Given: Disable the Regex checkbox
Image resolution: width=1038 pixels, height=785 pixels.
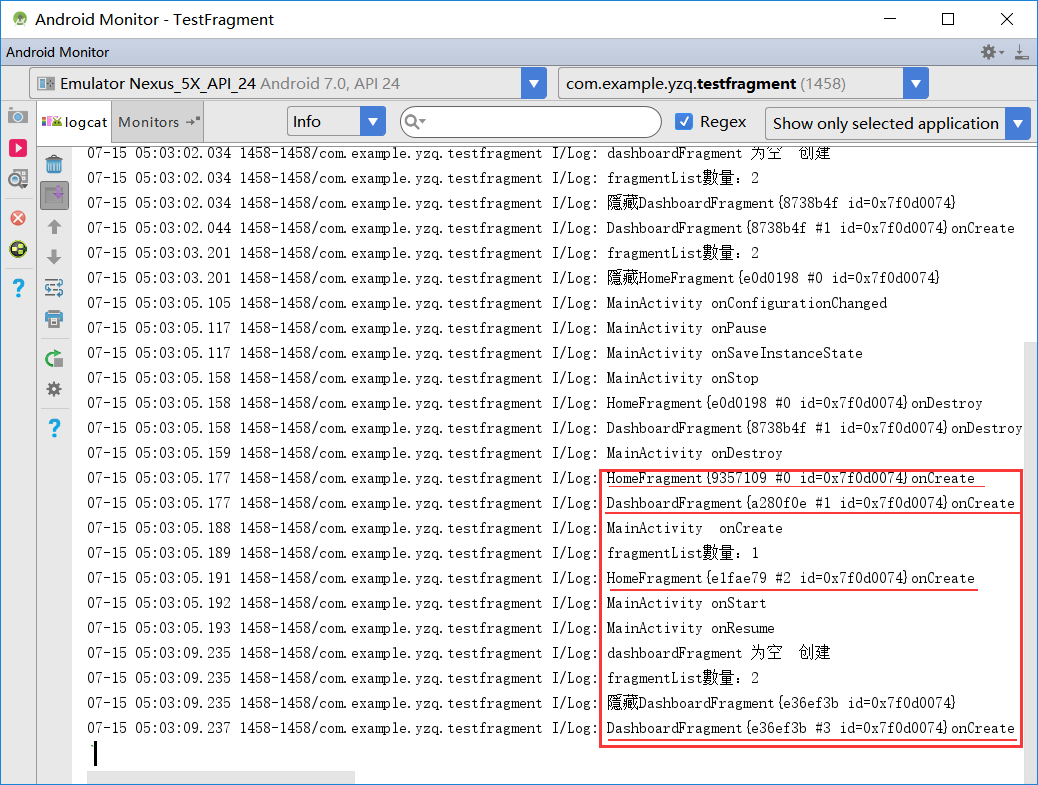Looking at the screenshot, I should coord(684,122).
